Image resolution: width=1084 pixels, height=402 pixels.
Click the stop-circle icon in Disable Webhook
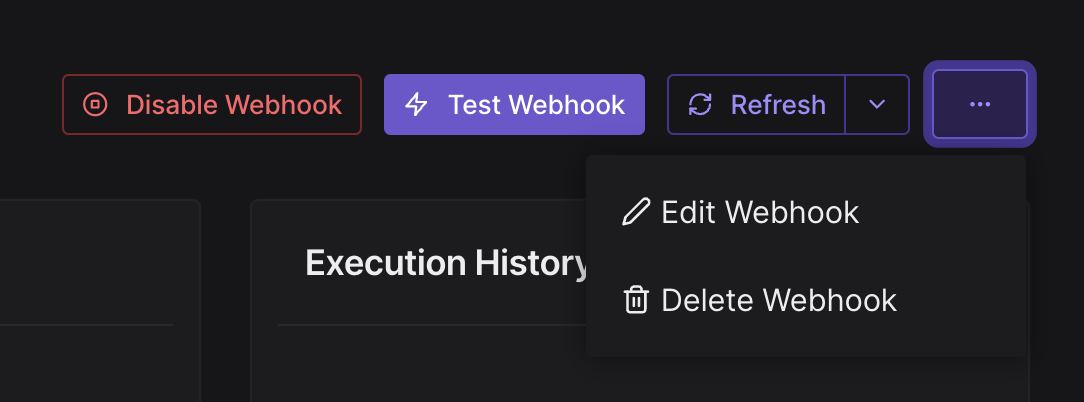tap(95, 104)
